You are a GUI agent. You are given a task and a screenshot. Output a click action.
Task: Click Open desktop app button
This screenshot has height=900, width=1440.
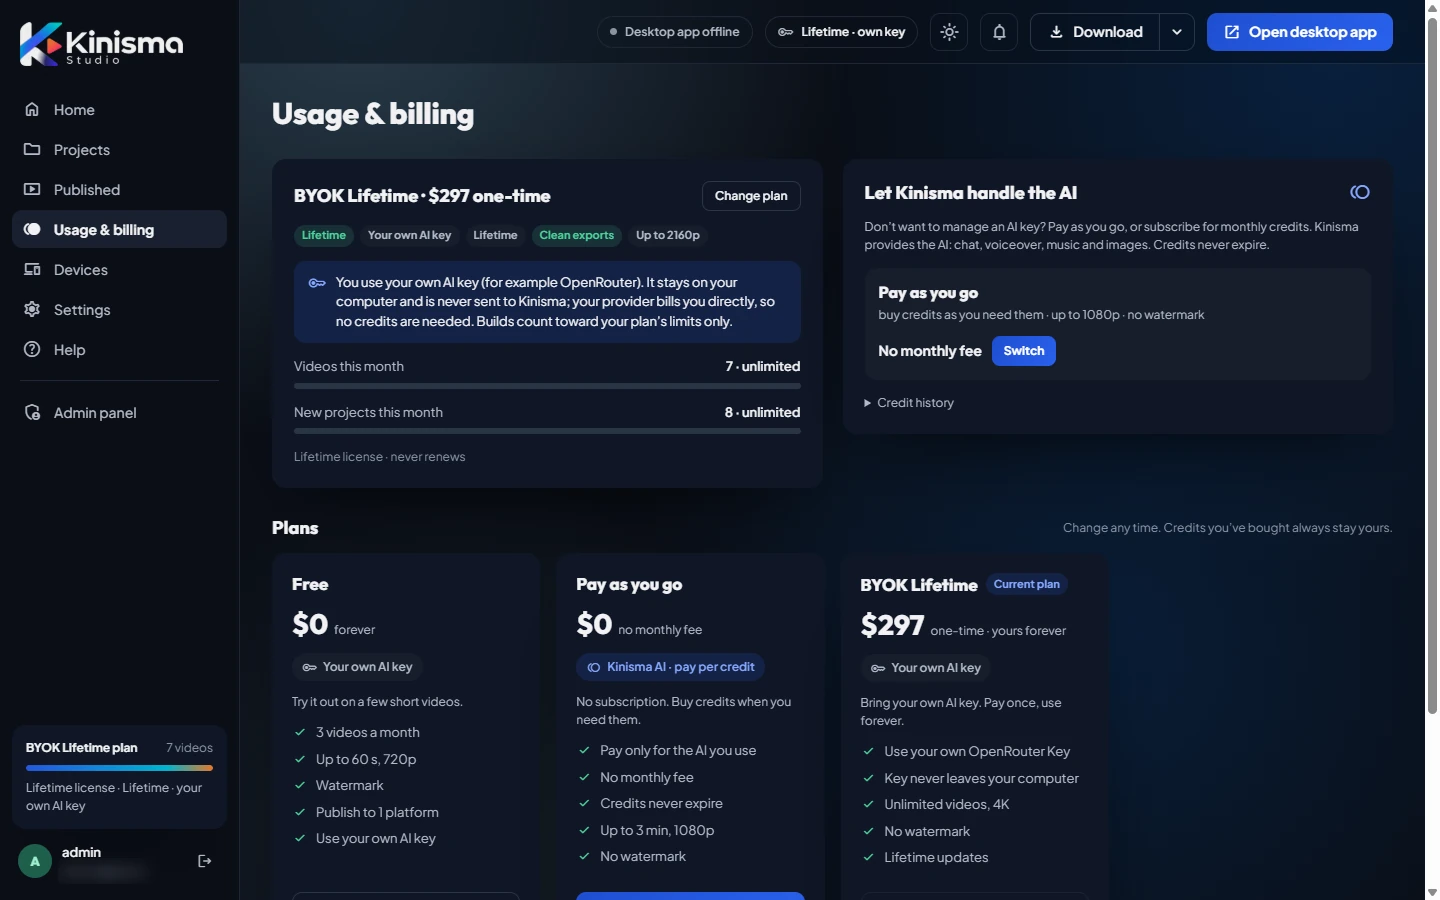click(x=1300, y=32)
